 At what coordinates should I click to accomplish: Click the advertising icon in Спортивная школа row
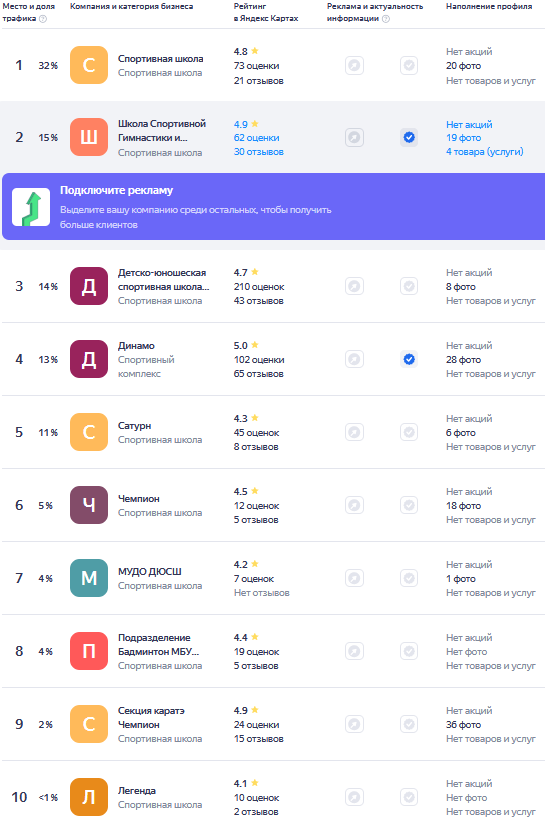point(355,66)
